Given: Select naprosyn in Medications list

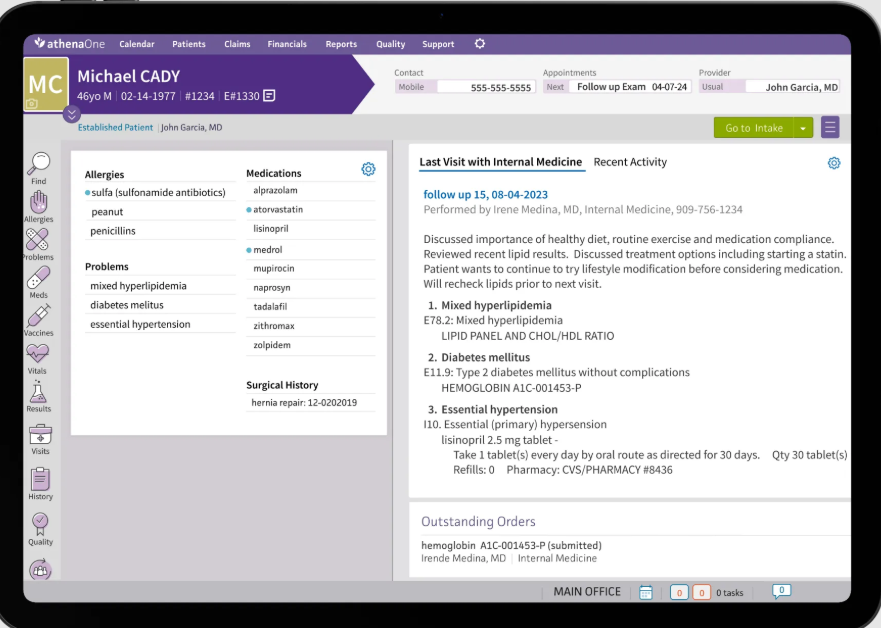Looking at the screenshot, I should (x=311, y=288).
